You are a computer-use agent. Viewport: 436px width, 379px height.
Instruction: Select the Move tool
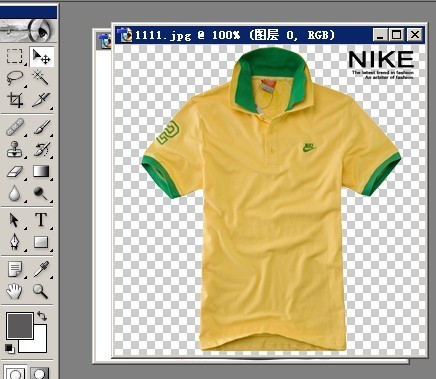tap(42, 57)
